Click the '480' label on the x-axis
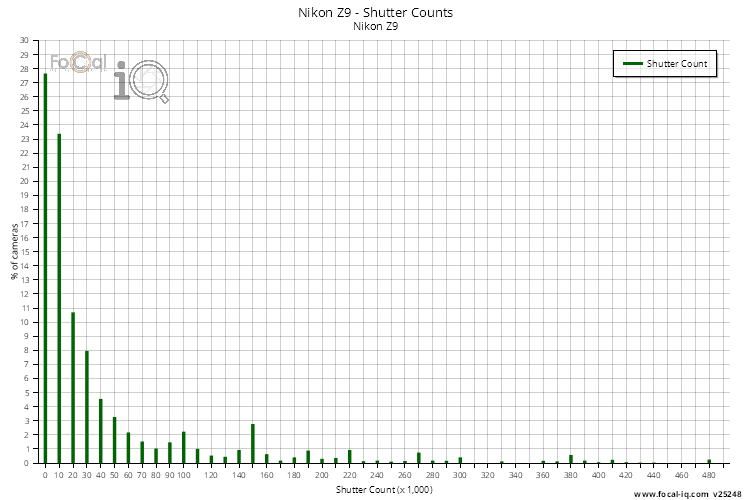The height and width of the screenshot is (500, 750). click(x=709, y=475)
